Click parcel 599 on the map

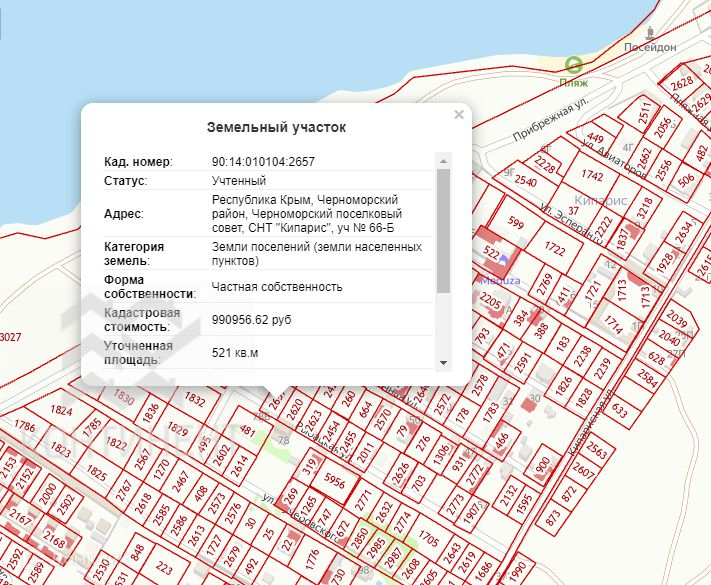(x=516, y=222)
